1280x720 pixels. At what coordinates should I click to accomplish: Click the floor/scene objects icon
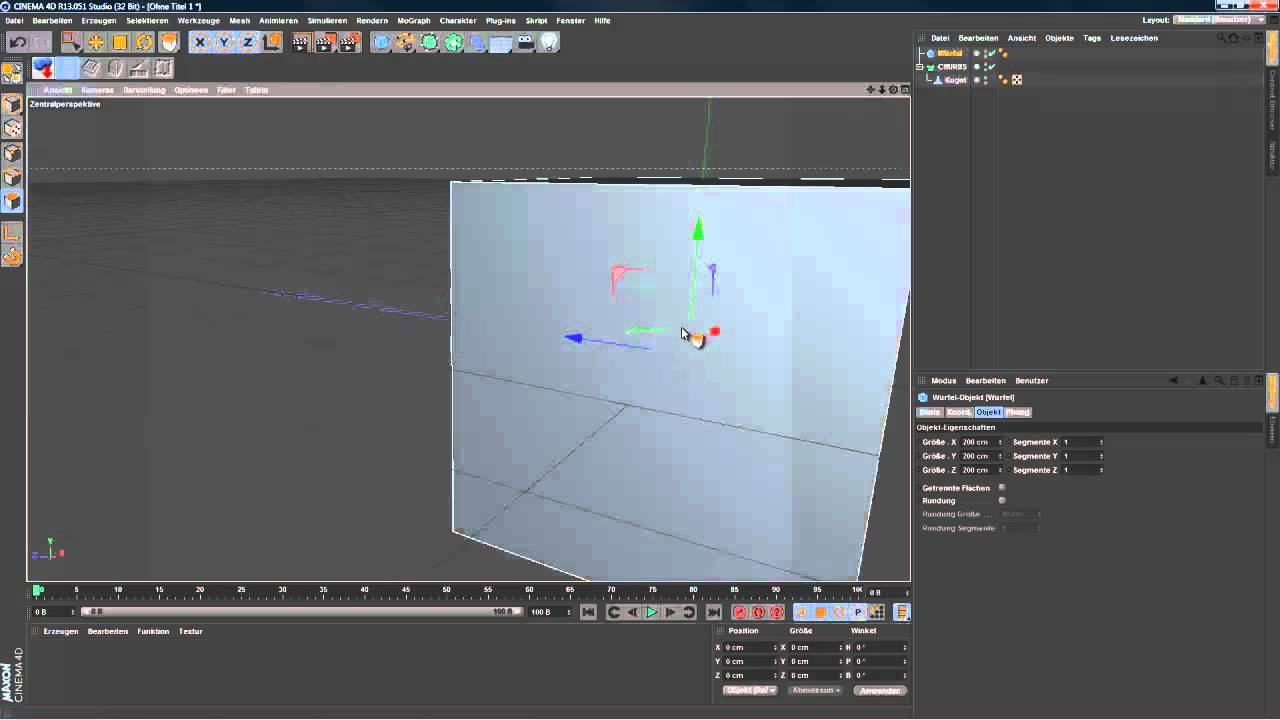point(501,42)
